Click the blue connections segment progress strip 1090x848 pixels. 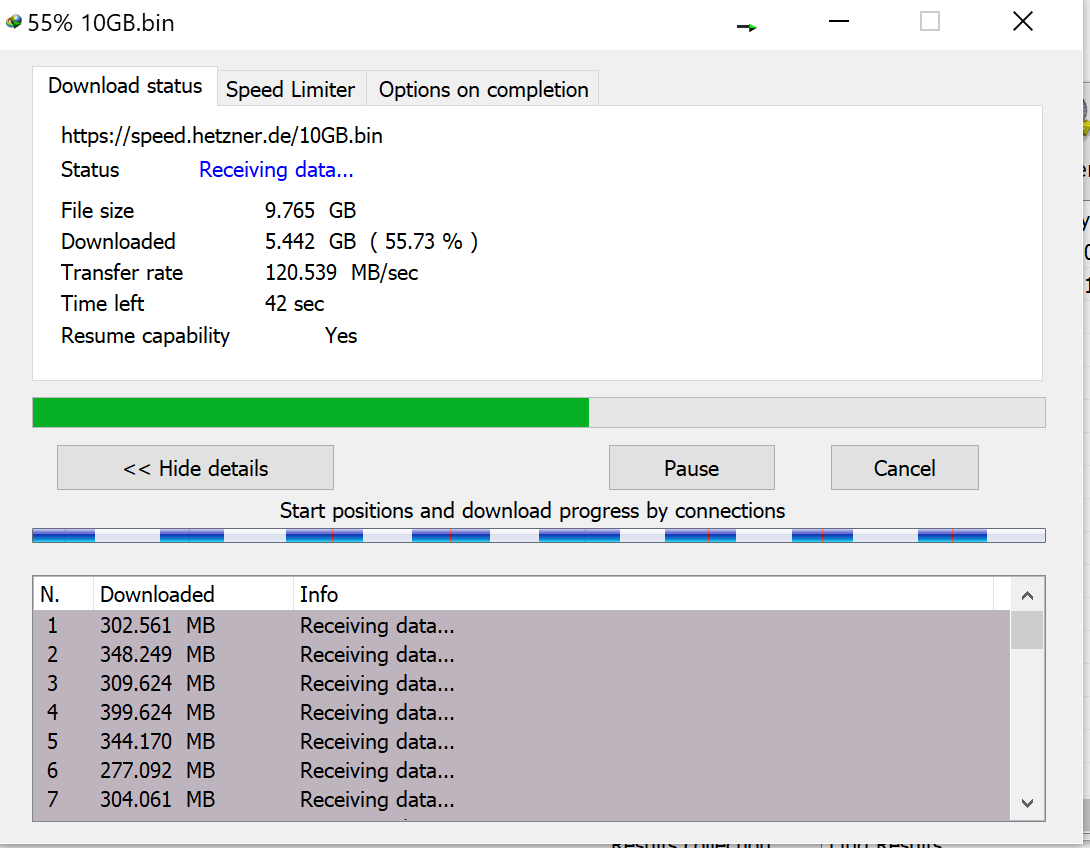tap(538, 536)
